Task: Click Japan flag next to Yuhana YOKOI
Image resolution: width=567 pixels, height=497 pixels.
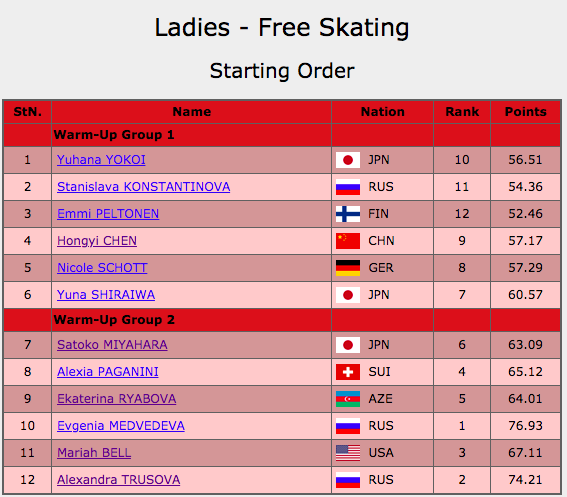Action: [348, 160]
